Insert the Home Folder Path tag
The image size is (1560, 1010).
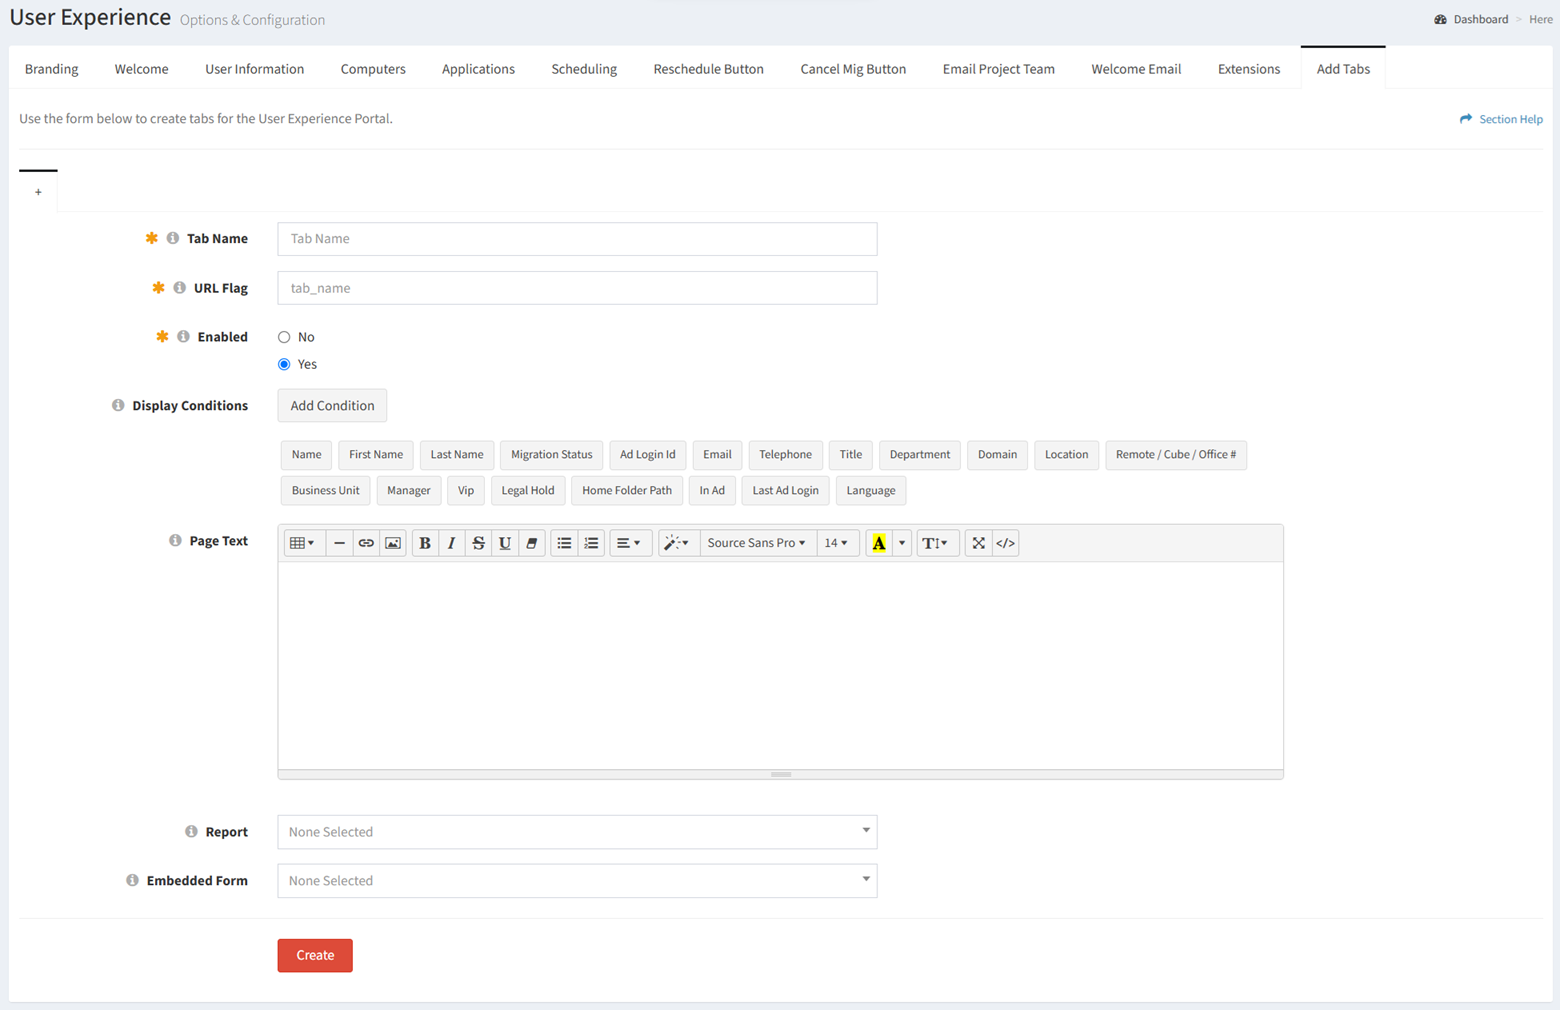627,490
